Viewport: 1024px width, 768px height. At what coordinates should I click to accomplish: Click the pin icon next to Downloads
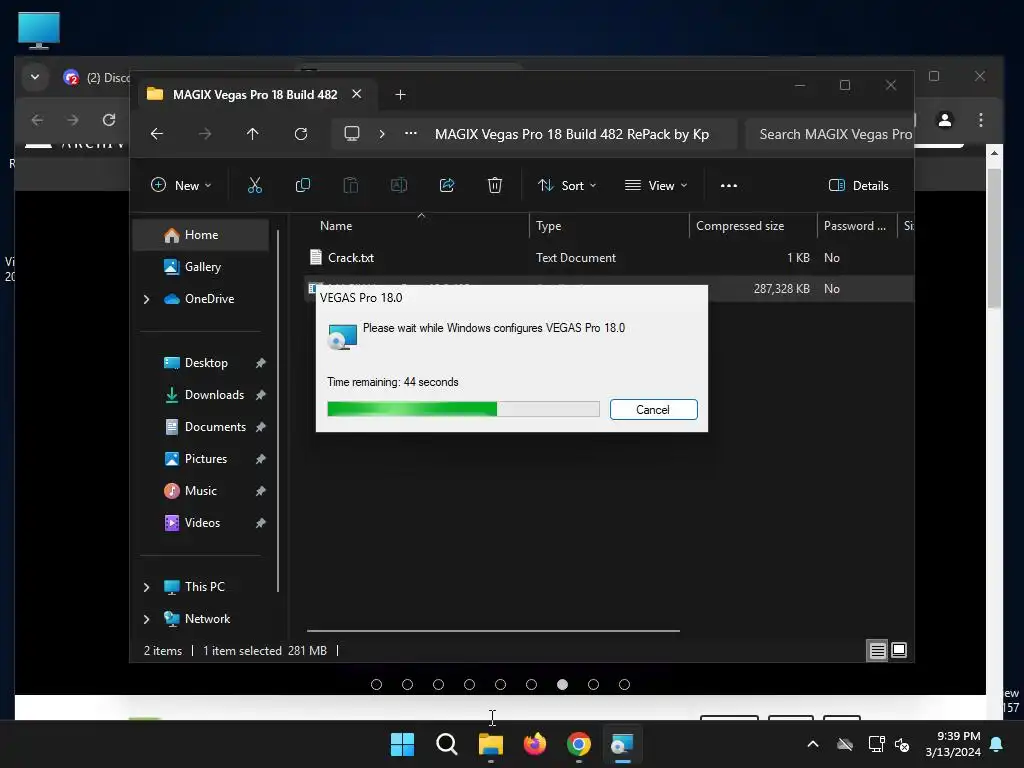pos(260,395)
